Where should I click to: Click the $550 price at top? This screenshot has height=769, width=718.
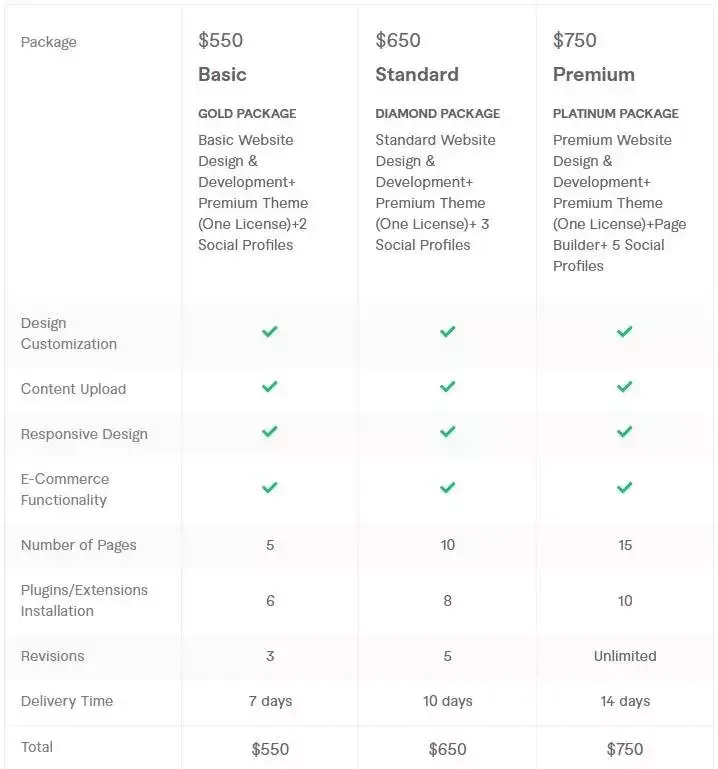(x=221, y=41)
